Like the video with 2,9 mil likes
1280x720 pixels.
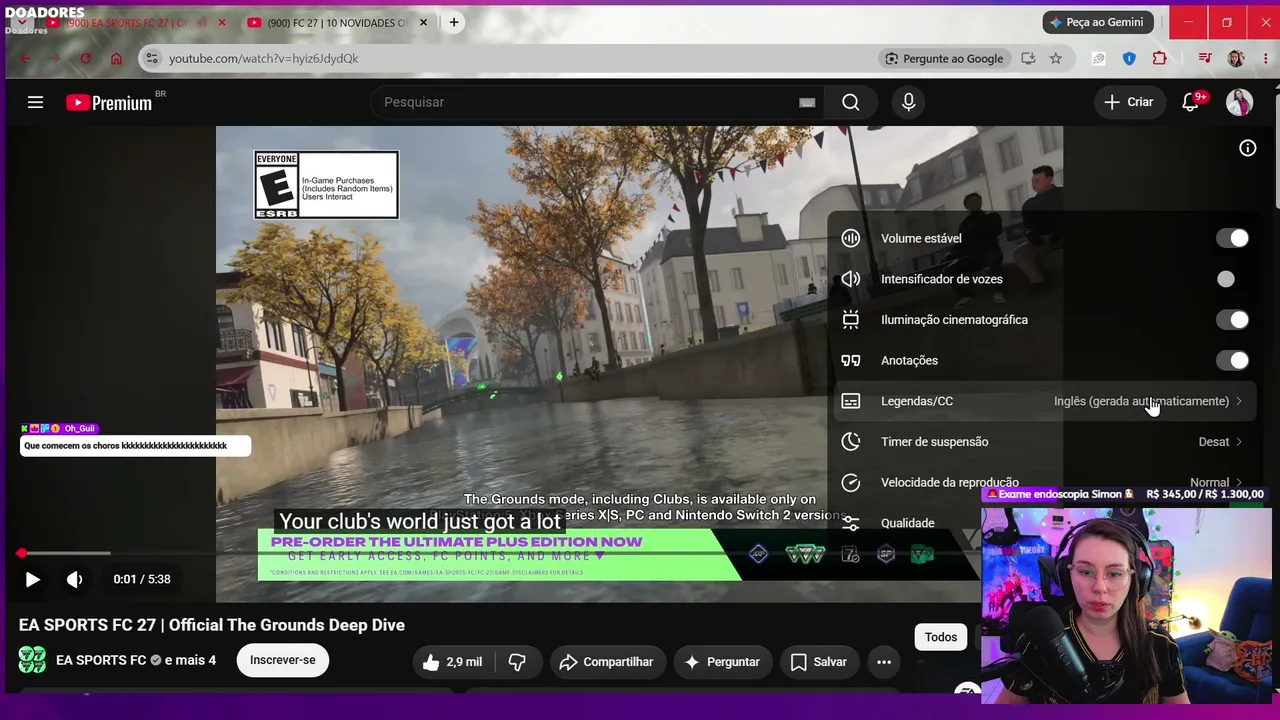point(451,662)
